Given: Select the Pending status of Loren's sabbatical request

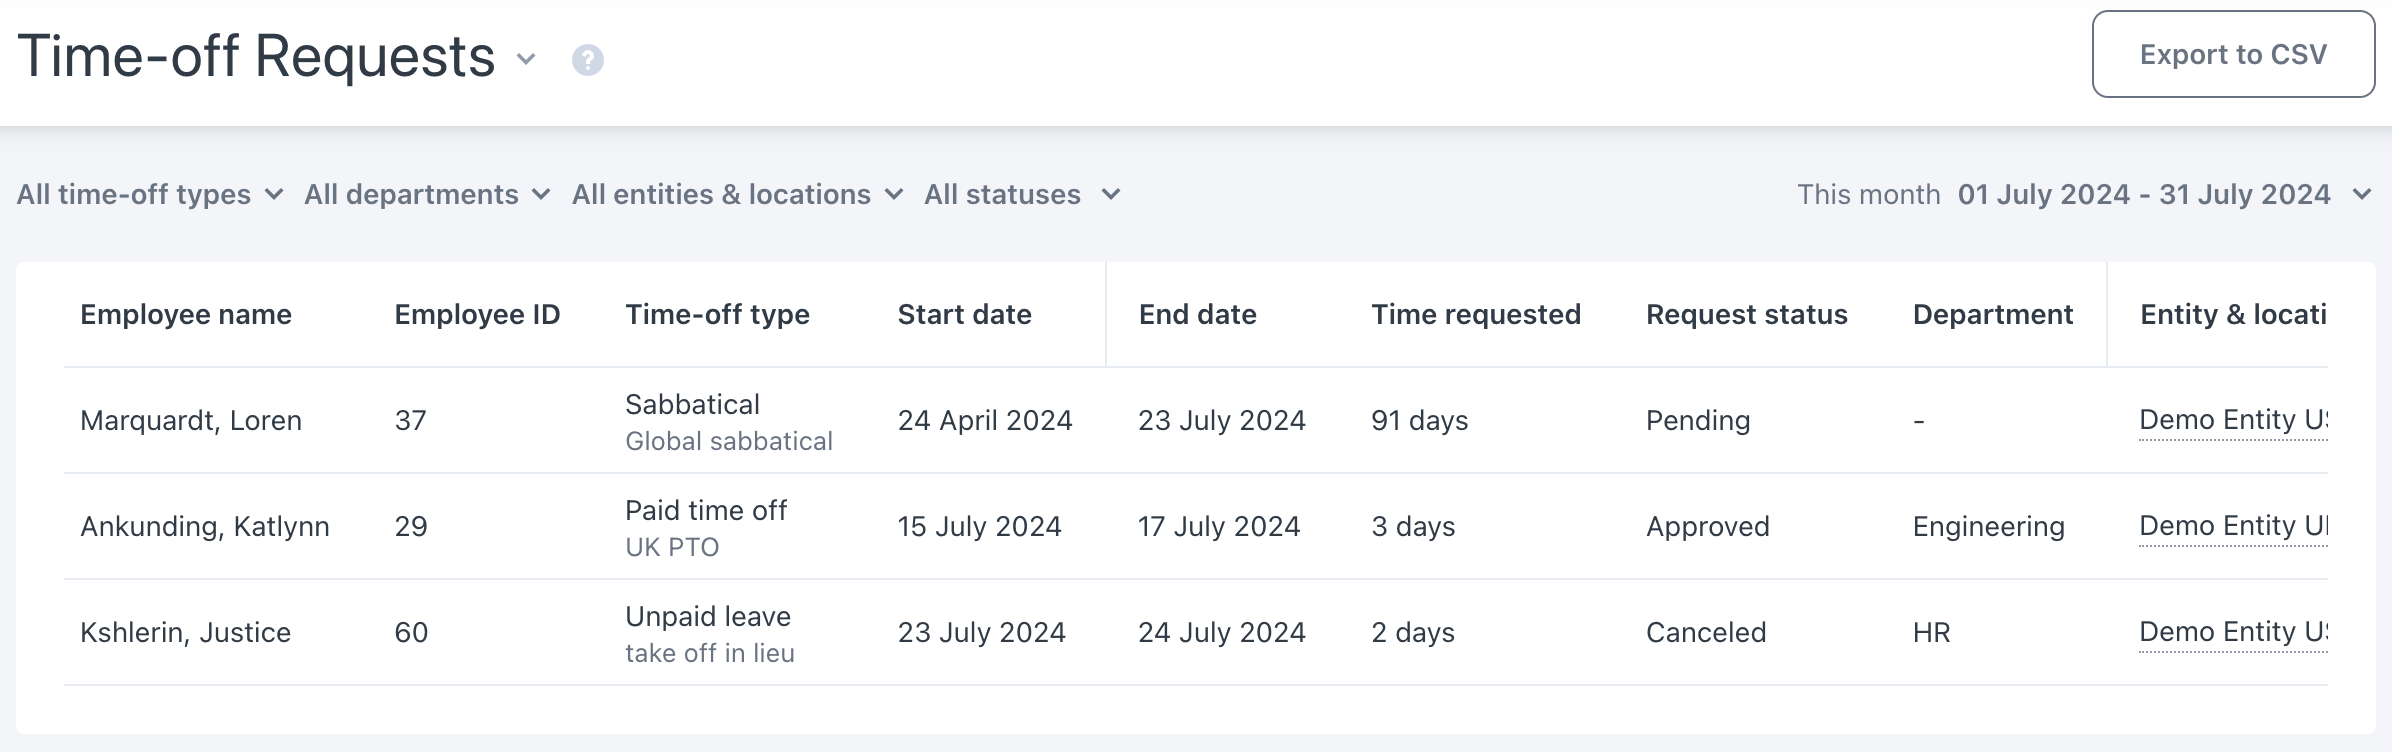Looking at the screenshot, I should (x=1697, y=420).
